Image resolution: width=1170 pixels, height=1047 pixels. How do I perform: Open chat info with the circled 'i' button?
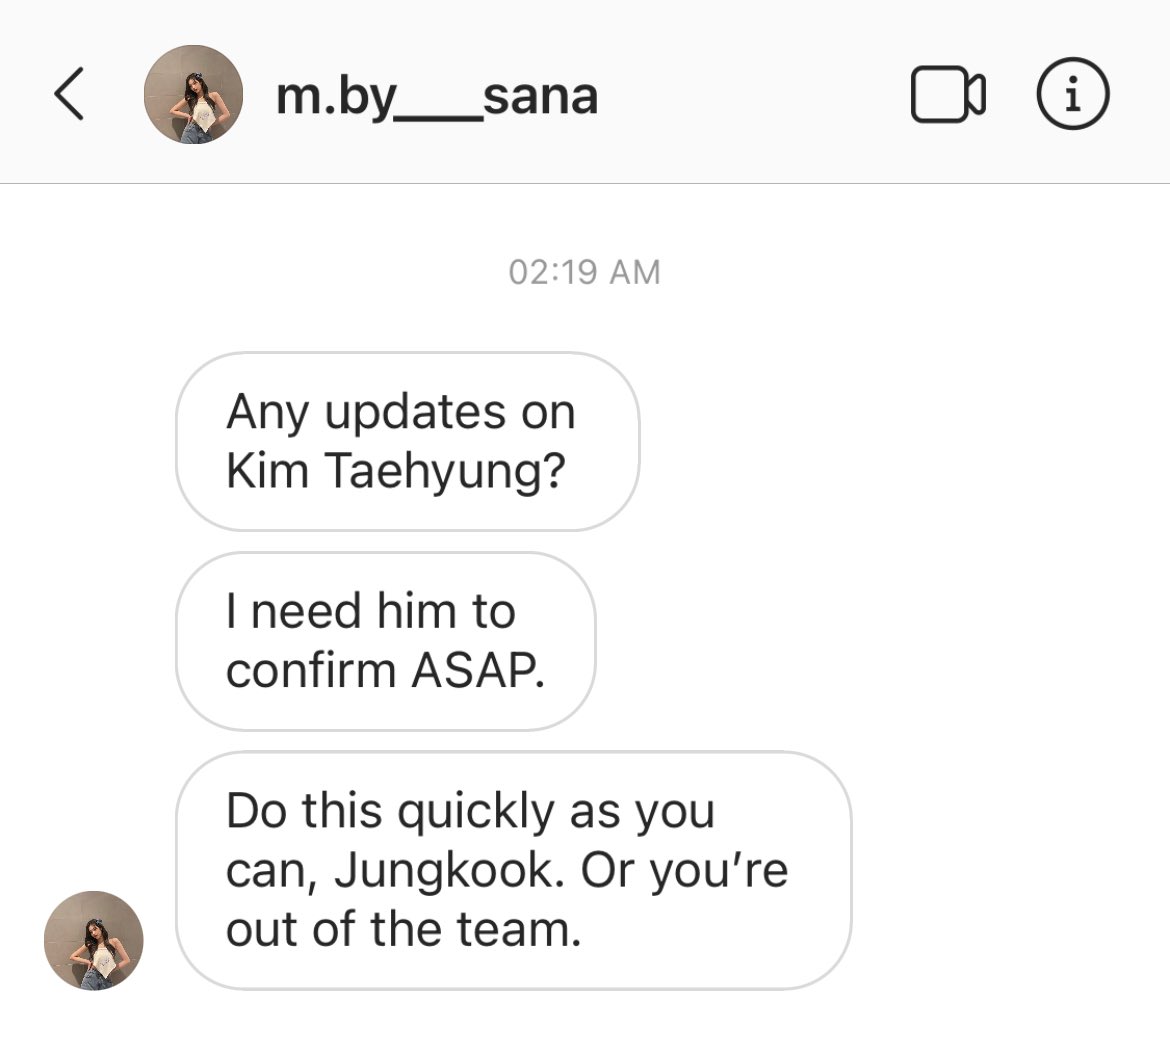[x=1073, y=94]
